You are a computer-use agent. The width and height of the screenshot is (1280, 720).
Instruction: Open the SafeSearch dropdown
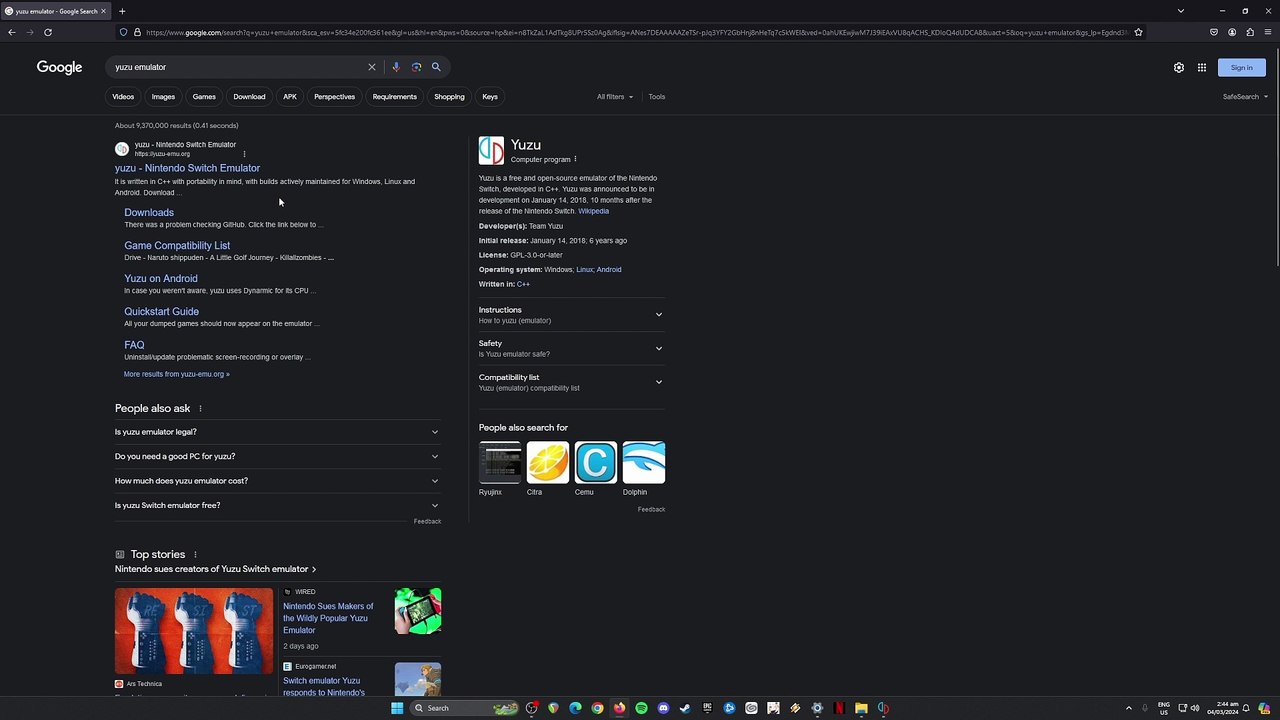(x=1245, y=97)
